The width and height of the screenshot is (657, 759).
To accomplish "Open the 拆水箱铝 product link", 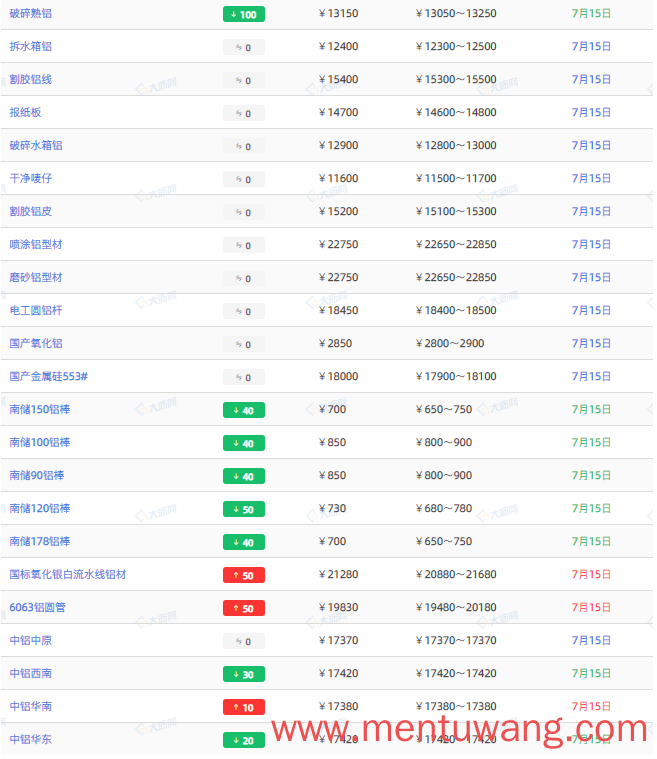I will [31, 46].
